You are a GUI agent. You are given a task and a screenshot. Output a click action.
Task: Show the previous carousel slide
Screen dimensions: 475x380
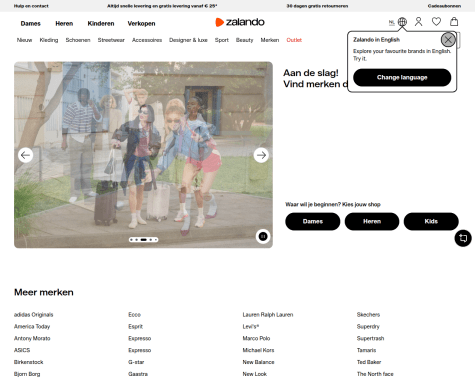click(25, 155)
